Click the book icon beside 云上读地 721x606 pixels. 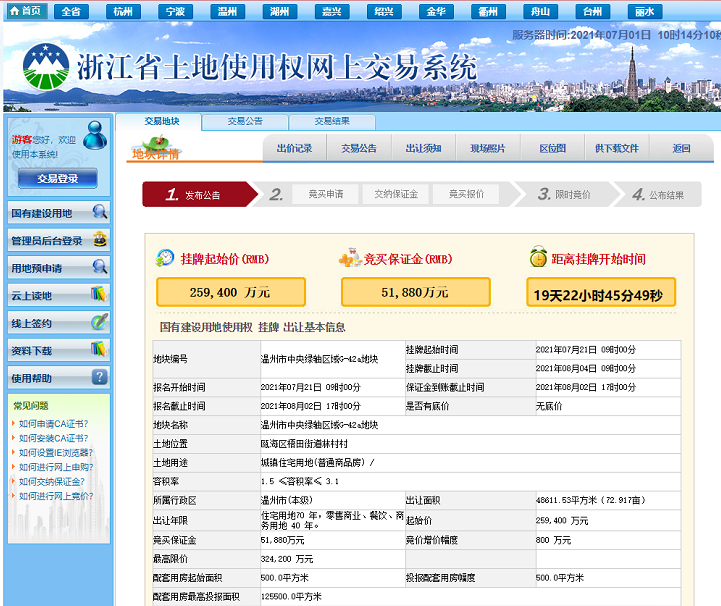99,295
